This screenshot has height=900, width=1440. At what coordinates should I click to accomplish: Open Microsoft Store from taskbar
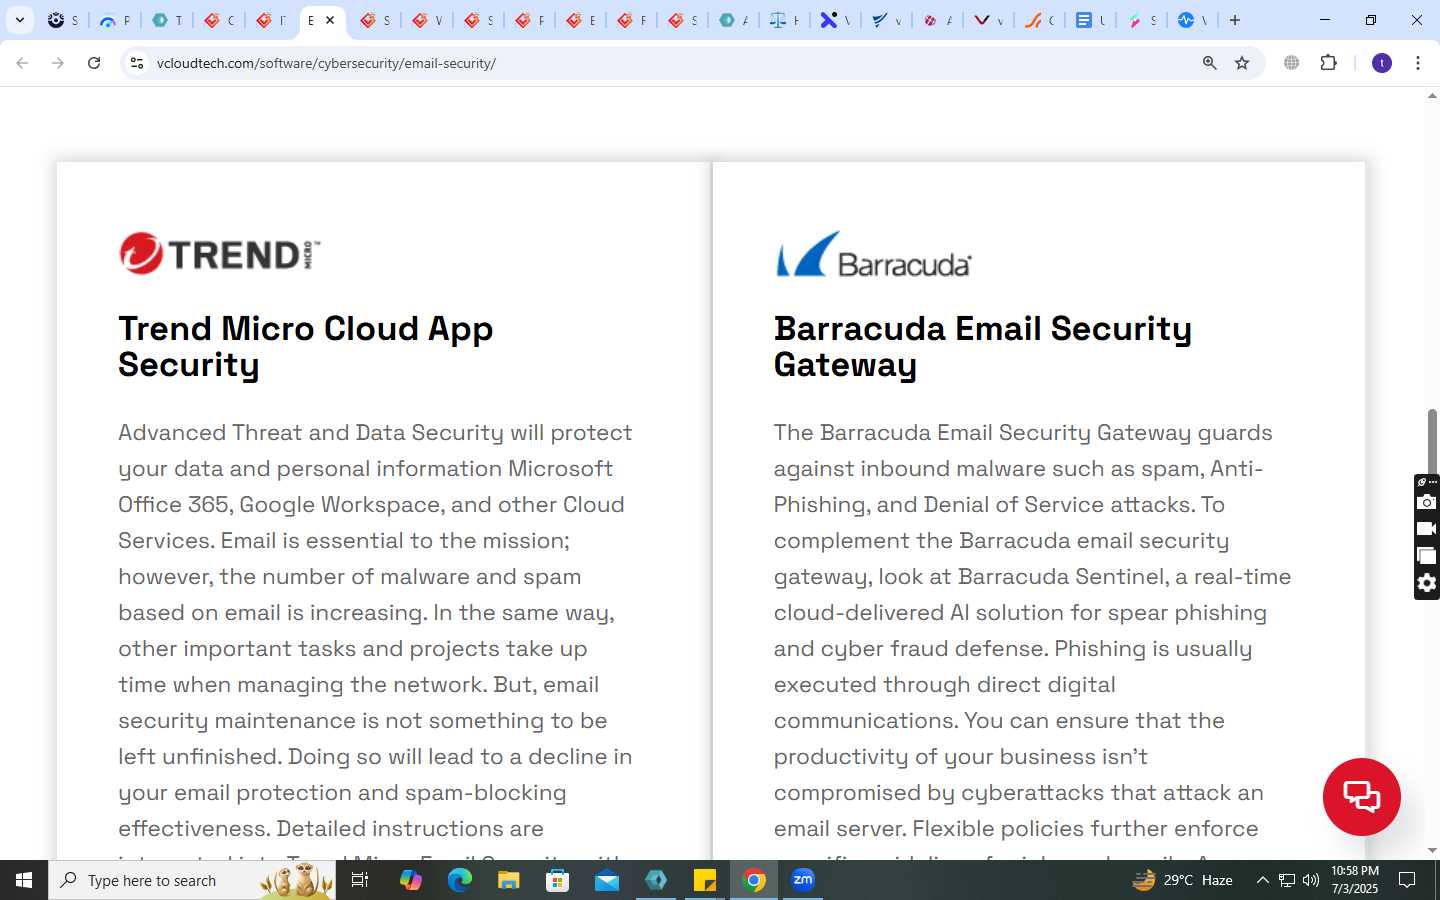[x=557, y=880]
